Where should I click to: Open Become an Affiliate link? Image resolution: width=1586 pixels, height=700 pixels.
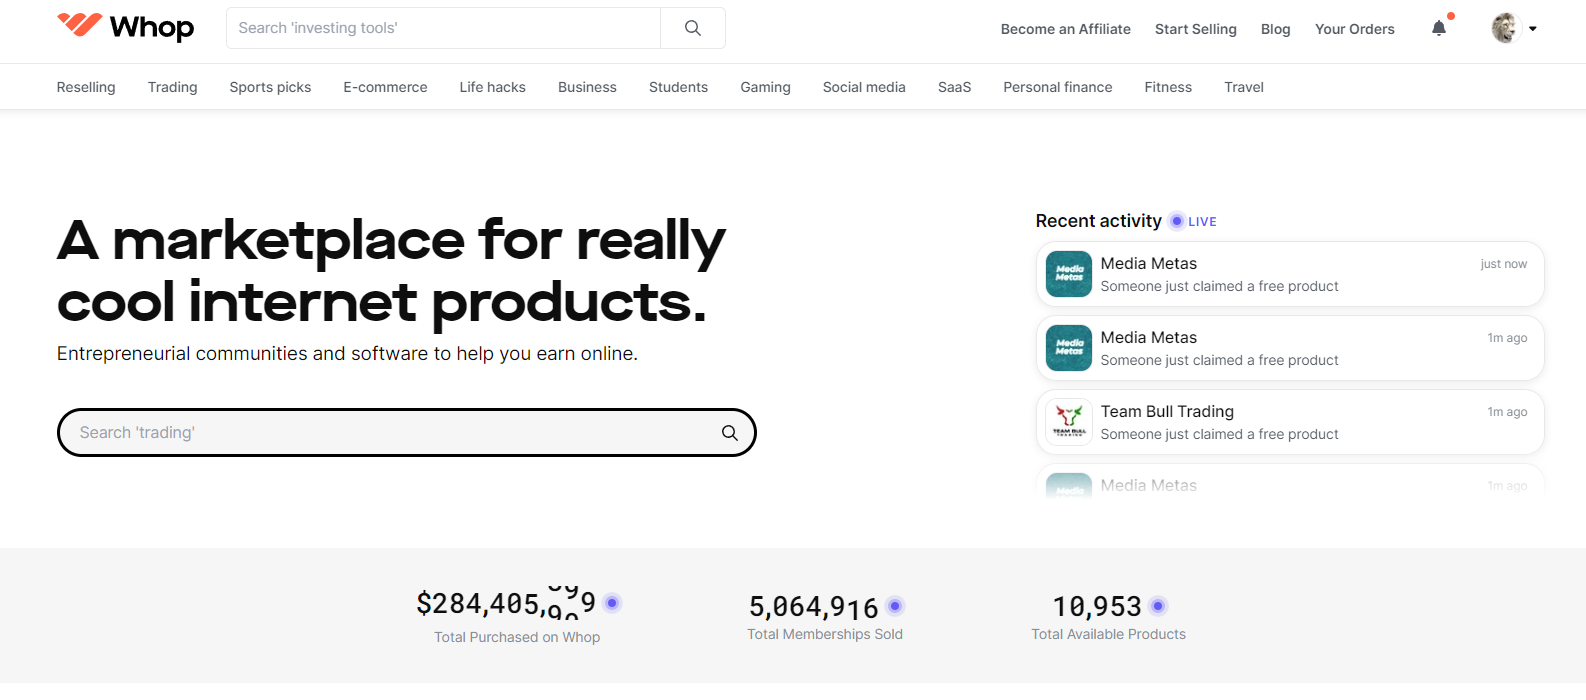[1066, 29]
